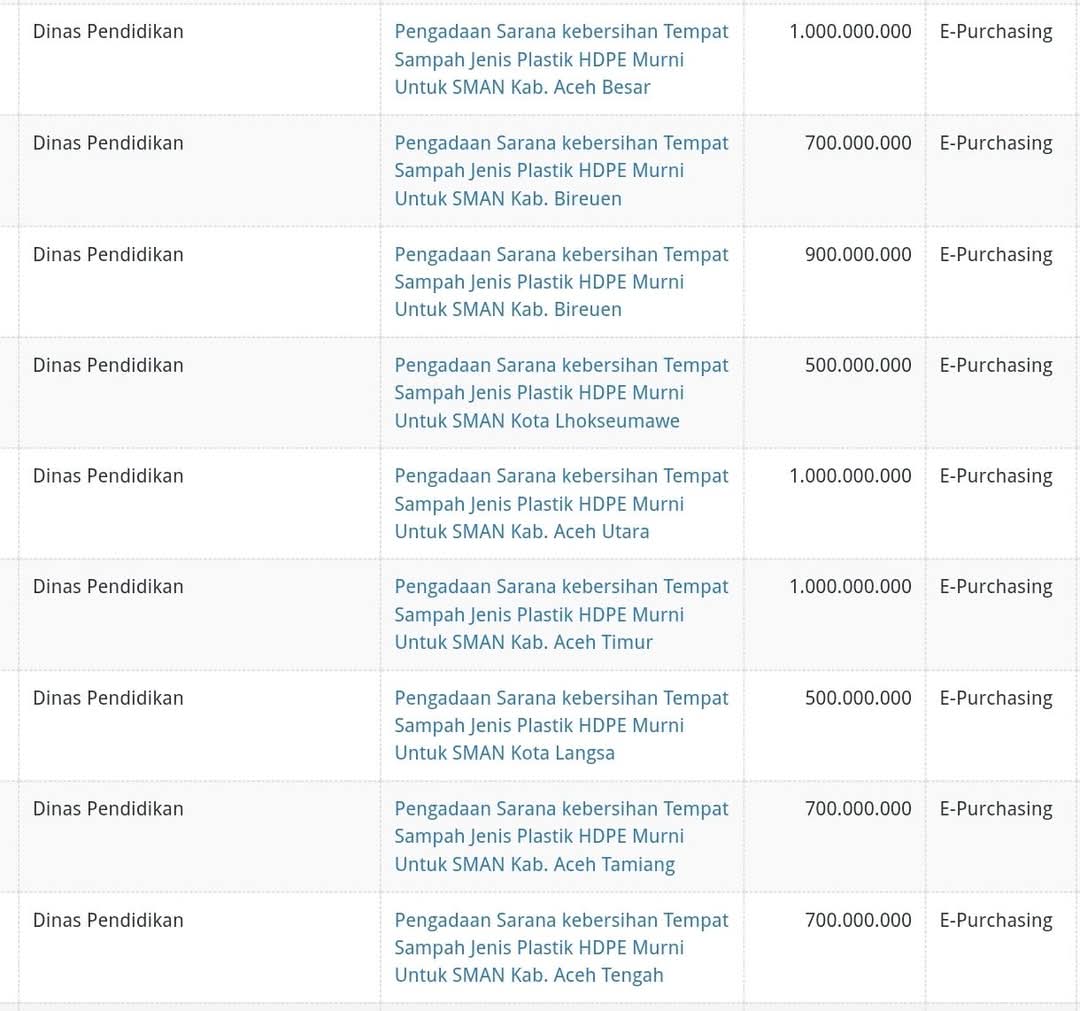Screen dimensions: 1080x1011
Task: Select the 700.000.000 amount in Aceh Tamiang row
Action: [858, 809]
